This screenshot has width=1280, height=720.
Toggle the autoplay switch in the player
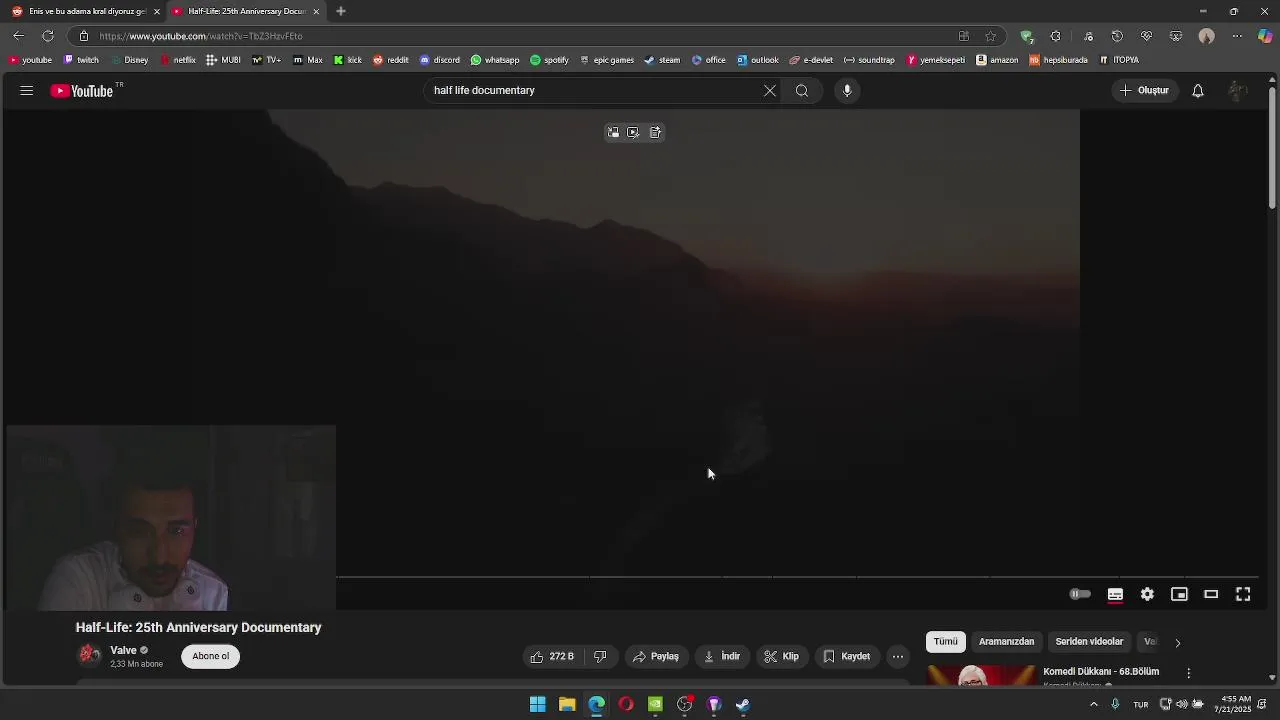[x=1080, y=594]
